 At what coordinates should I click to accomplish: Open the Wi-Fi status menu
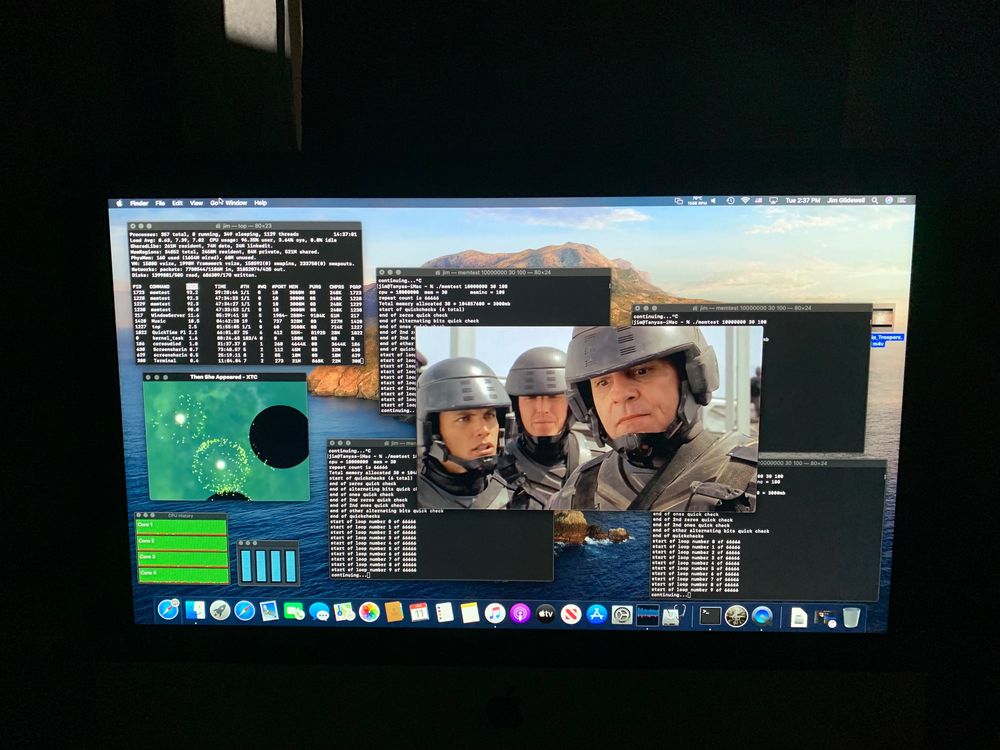(x=744, y=200)
